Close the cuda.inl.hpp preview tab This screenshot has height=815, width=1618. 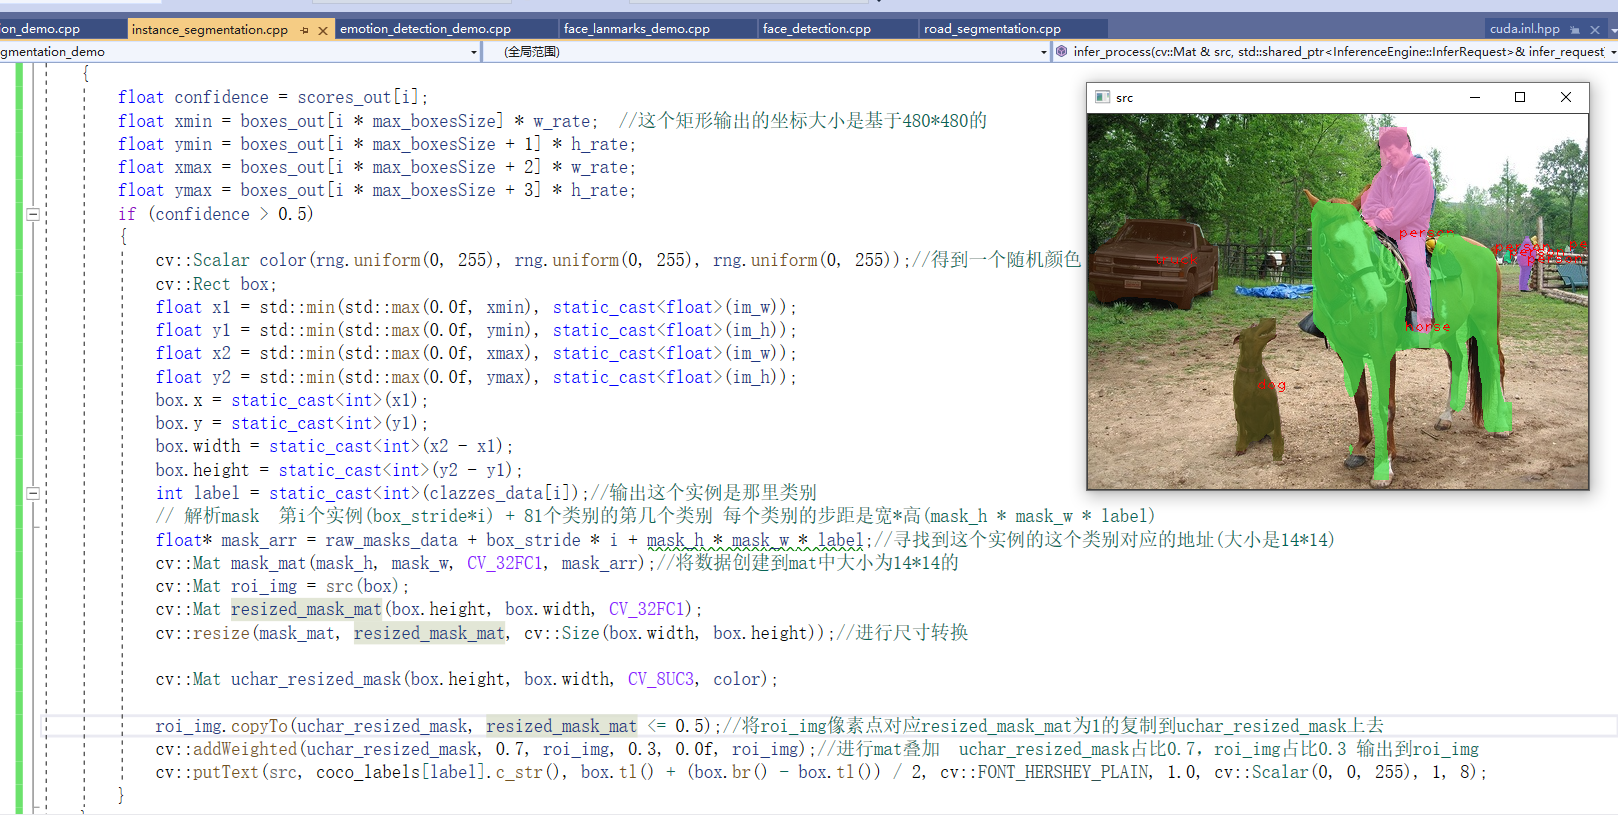coord(1595,29)
